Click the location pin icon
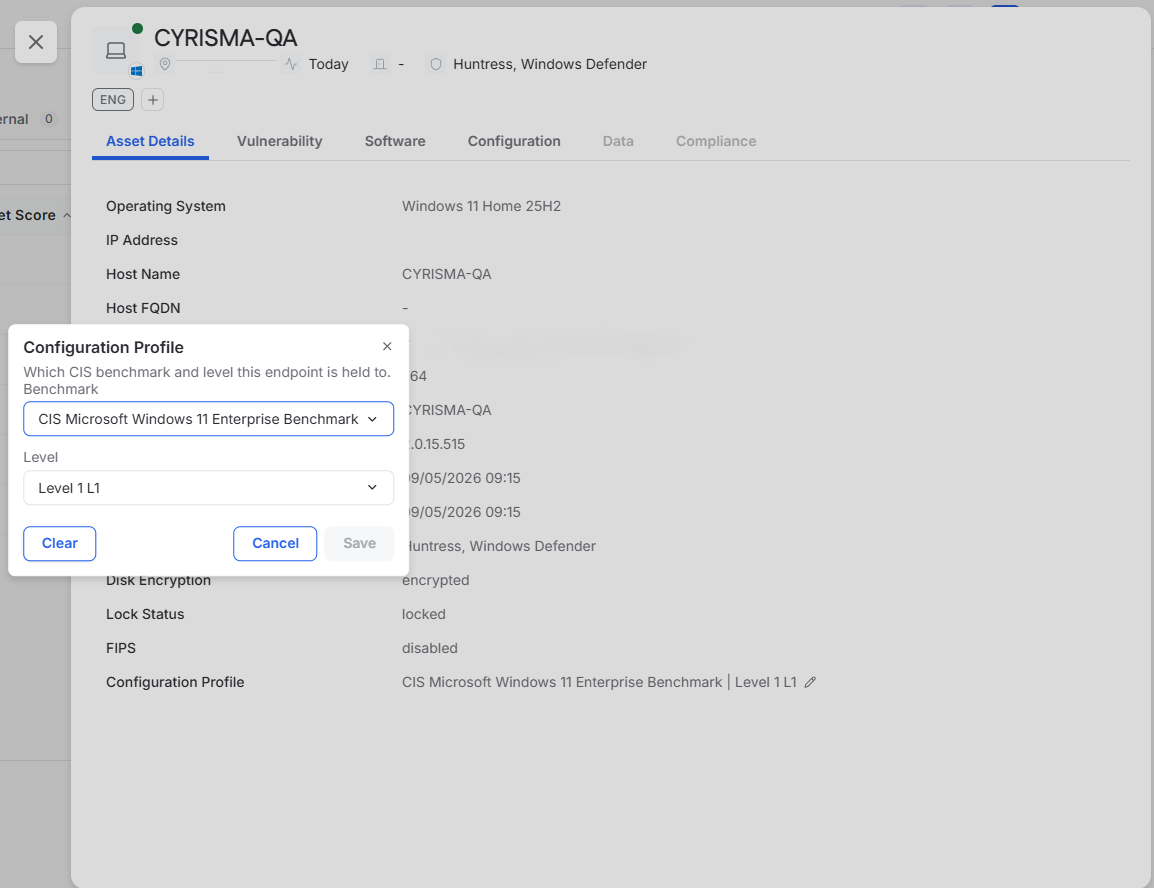1154x888 pixels. click(165, 64)
